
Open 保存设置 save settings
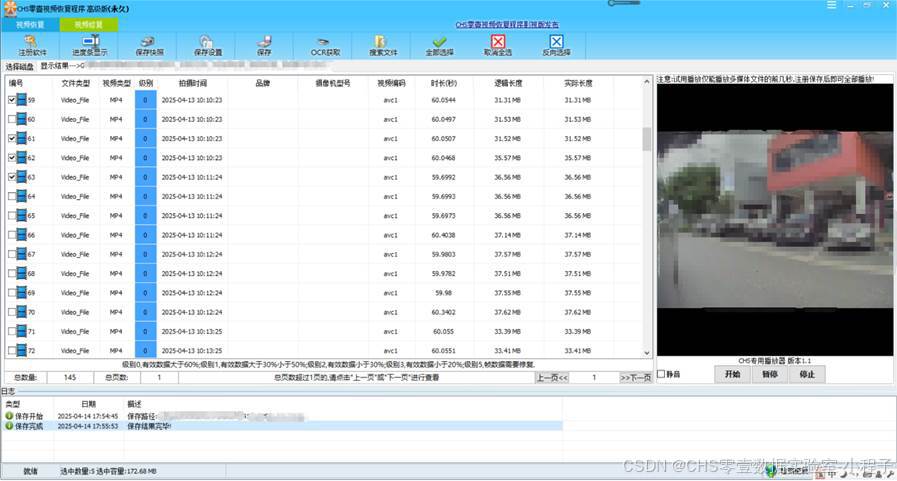(207, 41)
